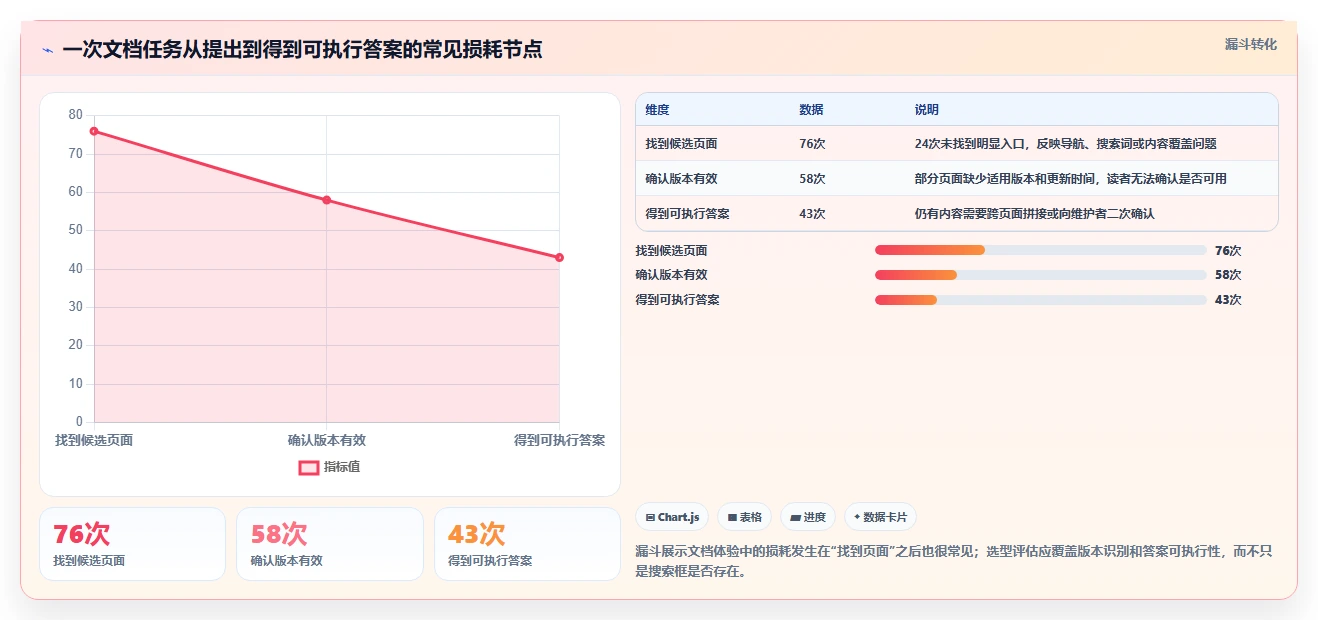
Task: Click the 找到候选页面 progress bar
Action: (1040, 250)
